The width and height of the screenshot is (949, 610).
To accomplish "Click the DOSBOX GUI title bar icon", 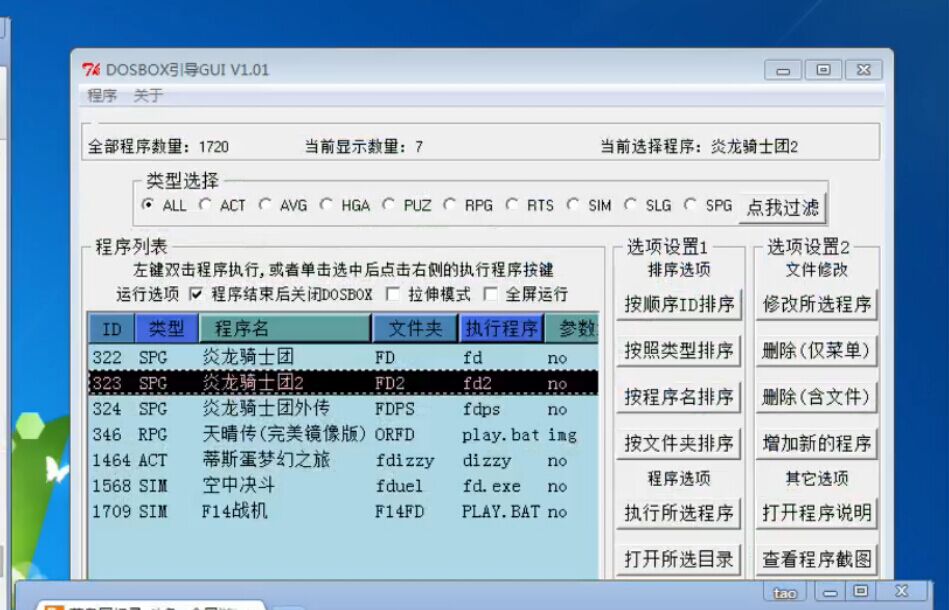I will point(91,70).
